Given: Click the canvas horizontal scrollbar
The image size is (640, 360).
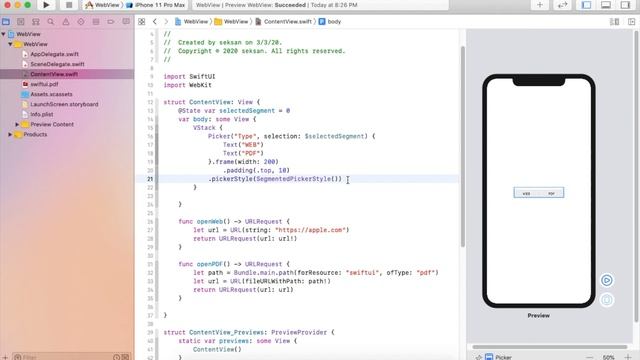Looking at the screenshot, I should pos(550,347).
